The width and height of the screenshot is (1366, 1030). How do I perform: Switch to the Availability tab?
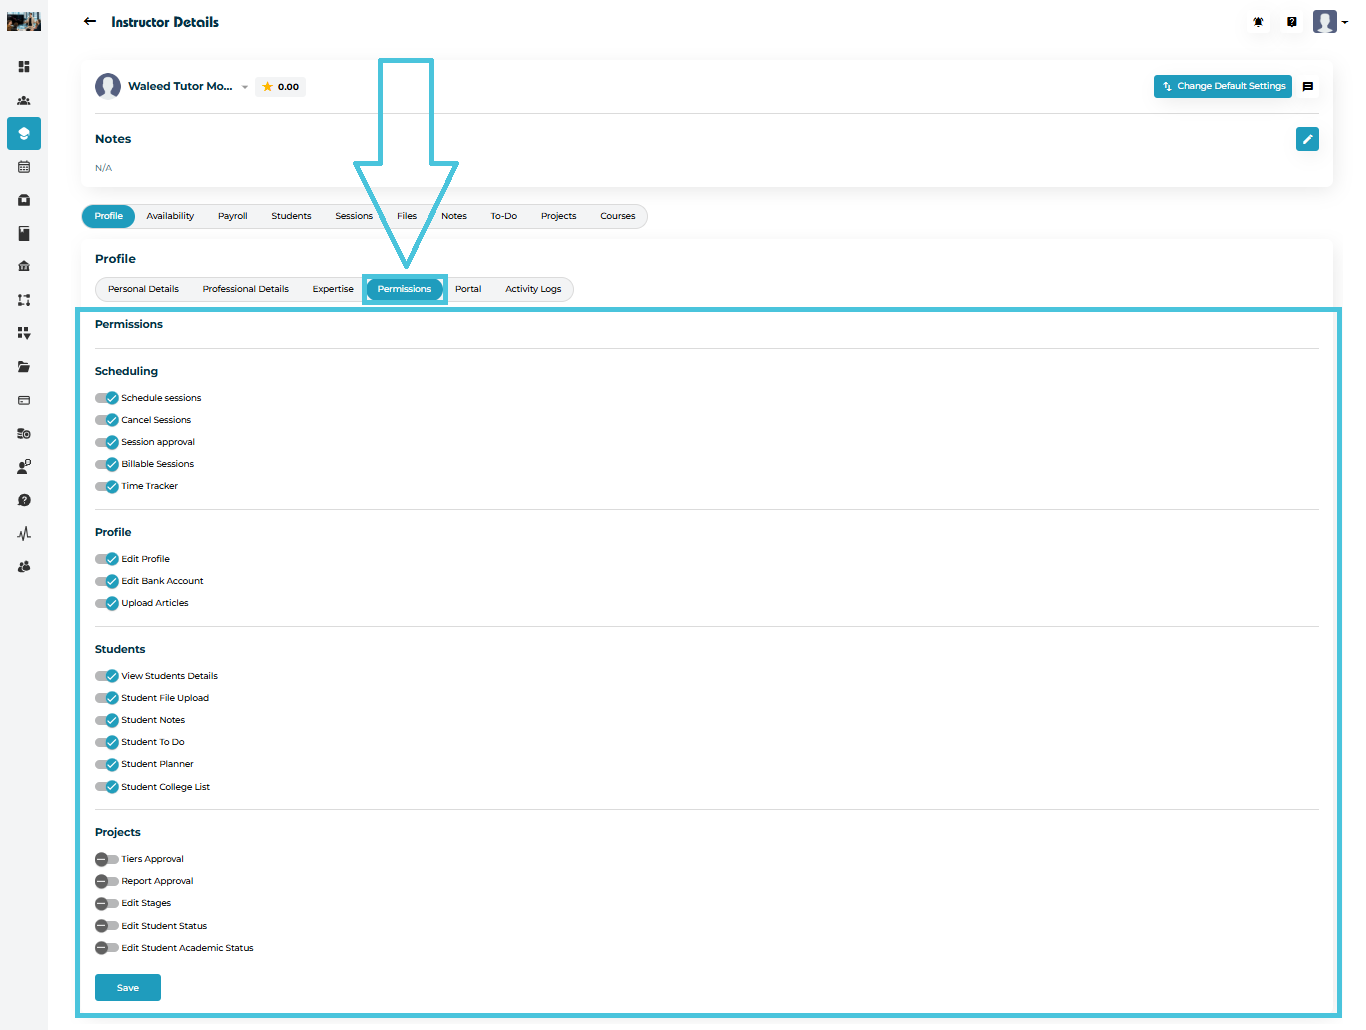coord(170,216)
